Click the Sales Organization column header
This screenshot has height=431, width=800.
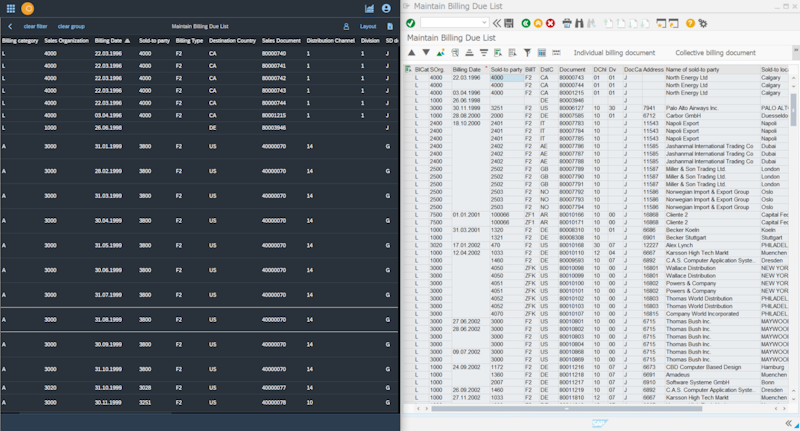coord(66,40)
